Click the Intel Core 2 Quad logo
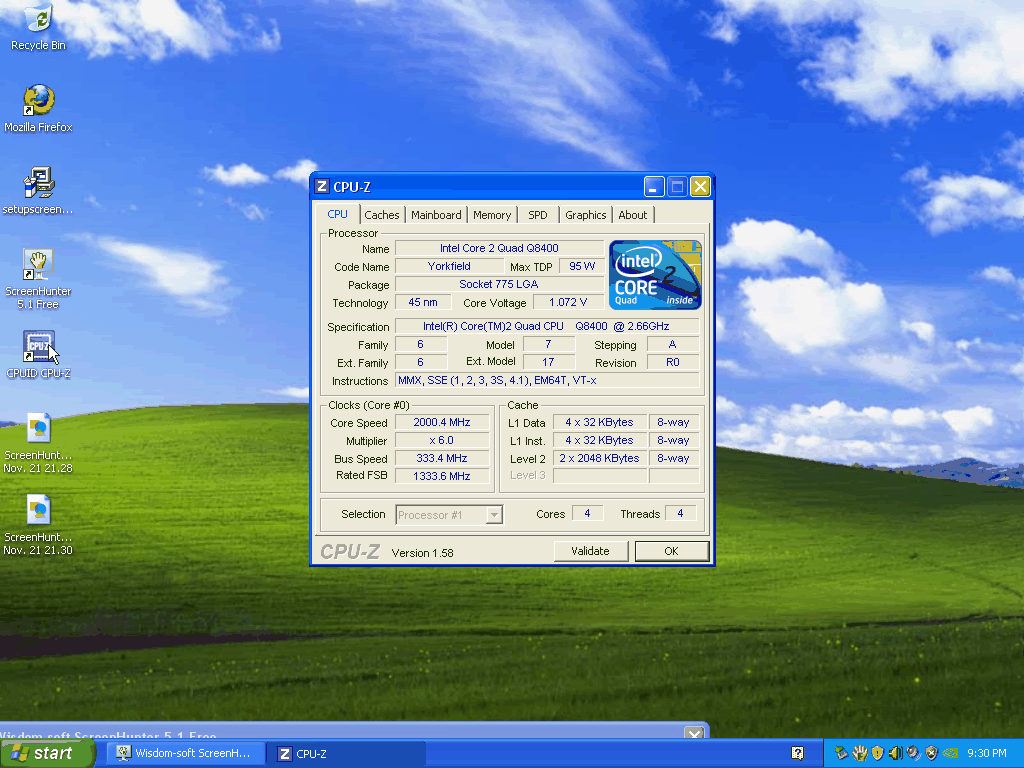 [x=655, y=274]
